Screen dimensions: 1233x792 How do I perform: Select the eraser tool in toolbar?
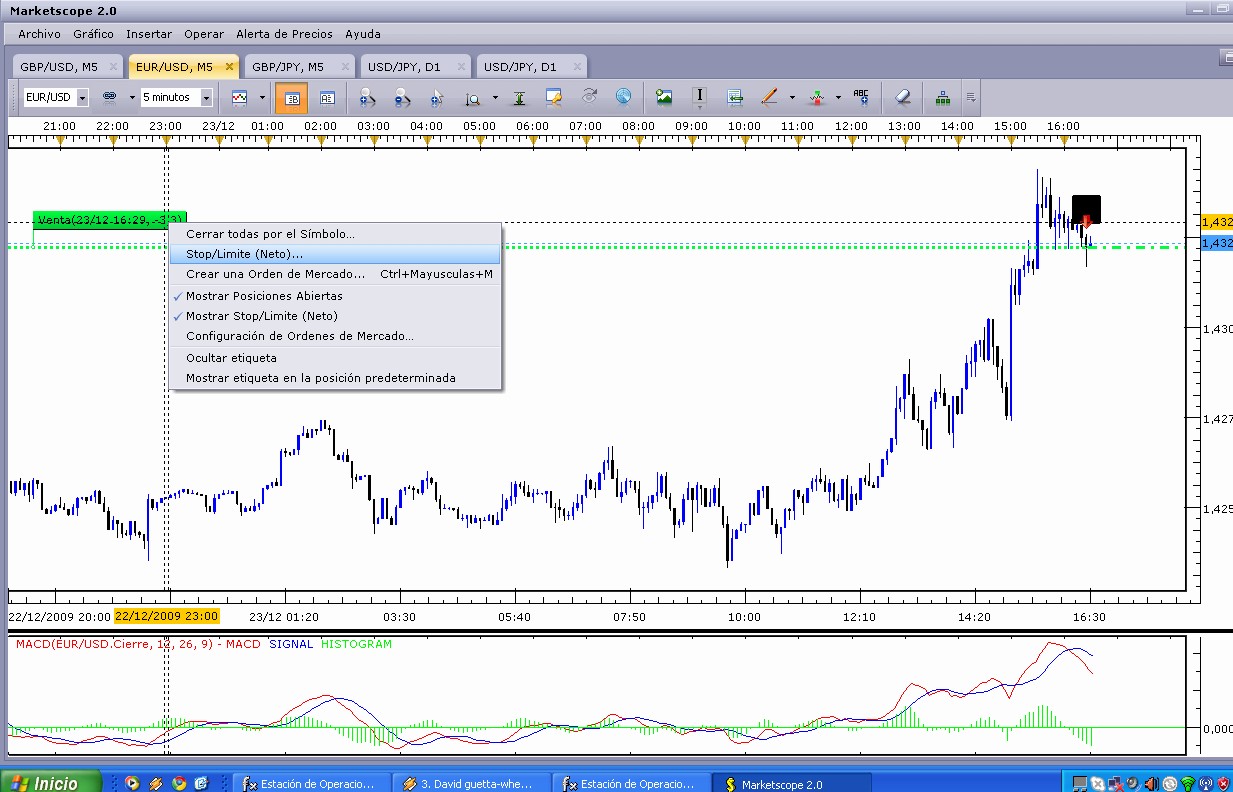pyautogui.click(x=903, y=98)
